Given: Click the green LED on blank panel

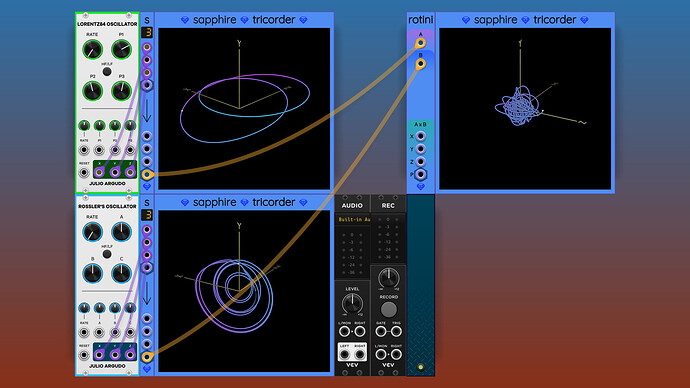Looking at the screenshot, I should (420, 366).
